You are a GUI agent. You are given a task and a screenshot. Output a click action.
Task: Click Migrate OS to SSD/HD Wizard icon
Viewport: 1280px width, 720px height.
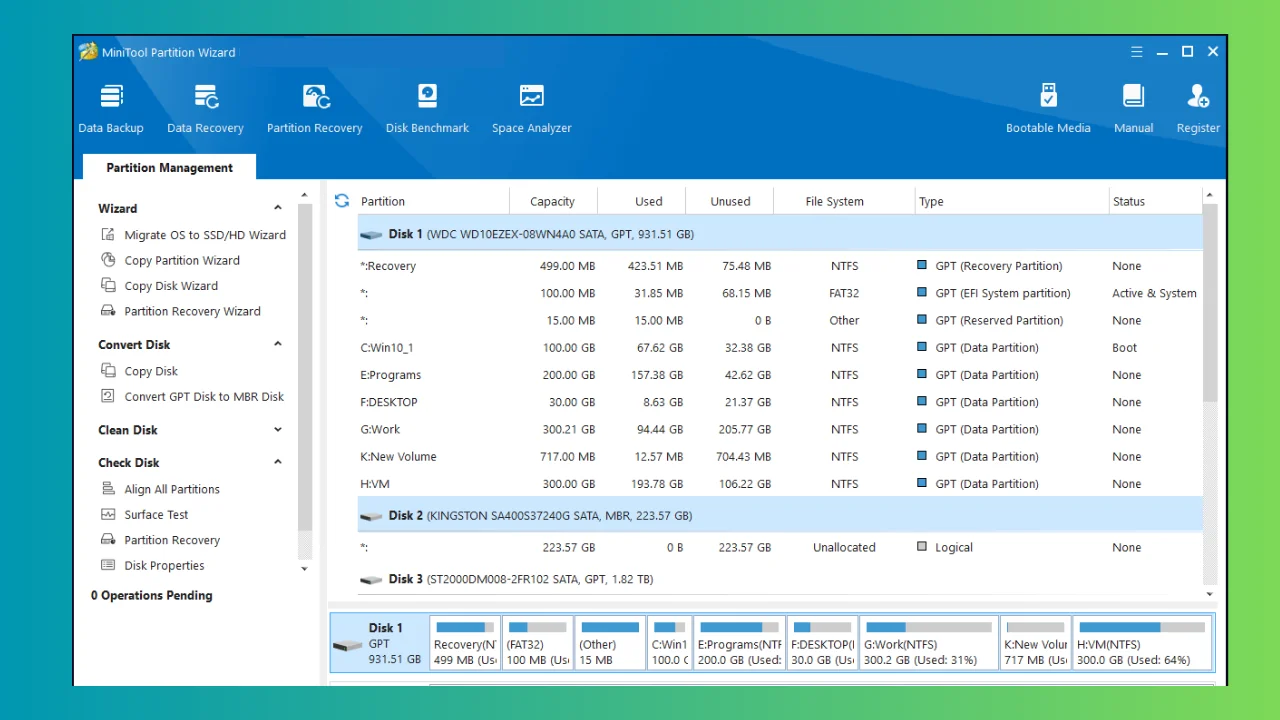(109, 234)
